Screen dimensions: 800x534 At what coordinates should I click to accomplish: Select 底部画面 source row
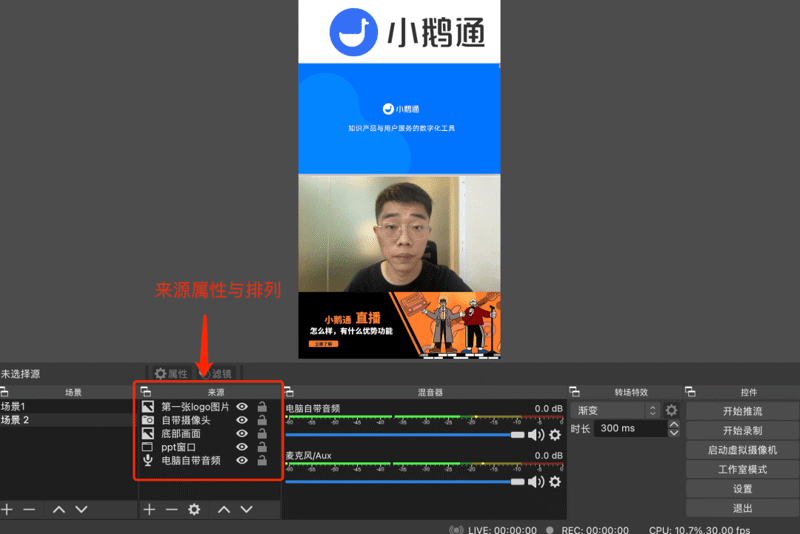pos(209,434)
